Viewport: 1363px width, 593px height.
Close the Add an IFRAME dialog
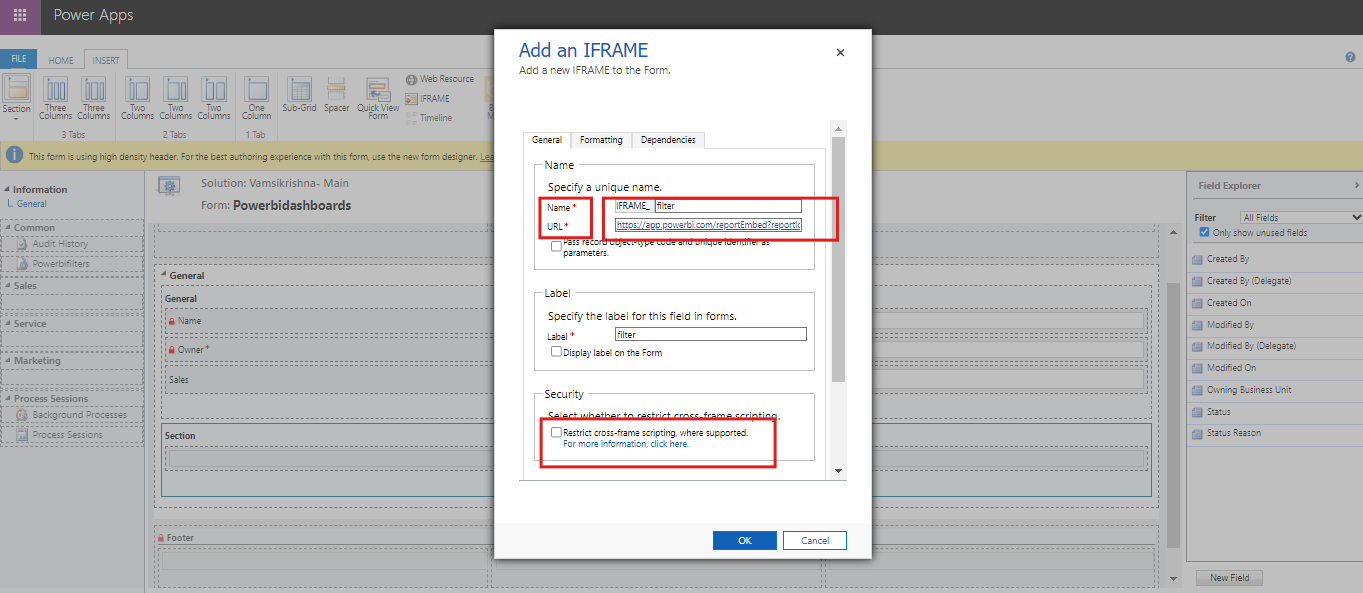tap(840, 53)
